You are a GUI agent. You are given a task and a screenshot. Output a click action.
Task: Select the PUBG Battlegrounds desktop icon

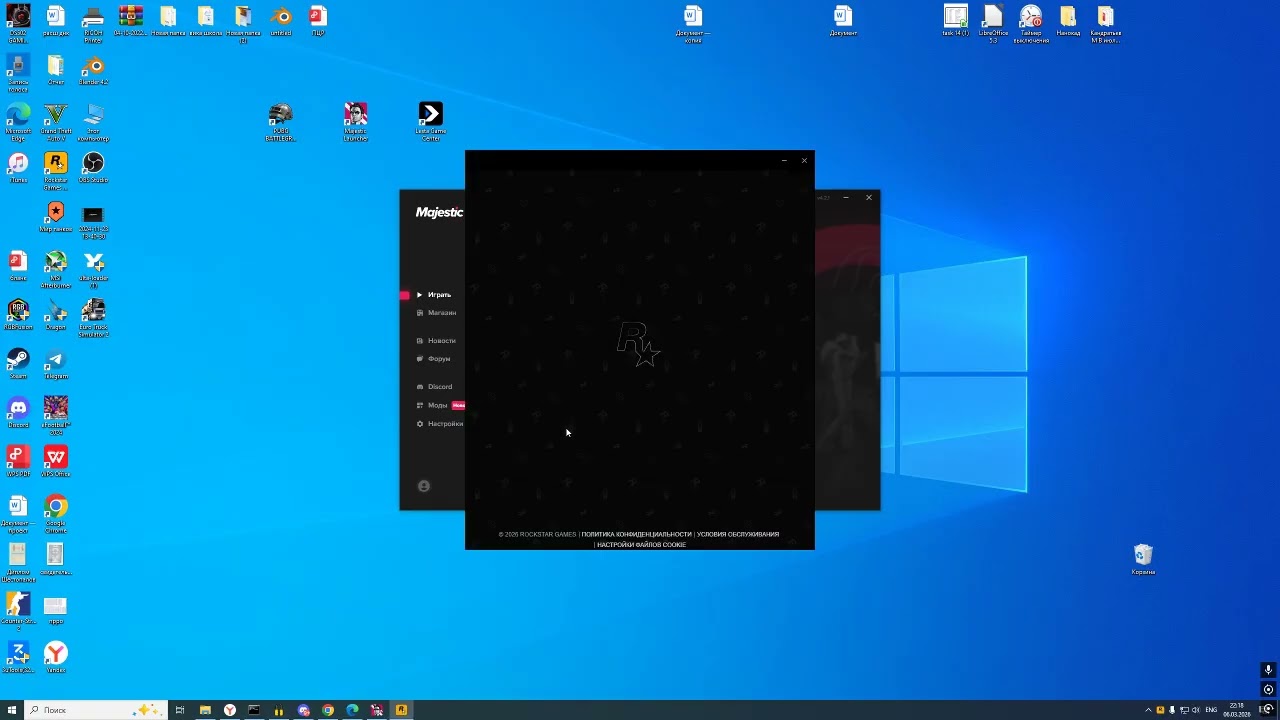click(281, 121)
